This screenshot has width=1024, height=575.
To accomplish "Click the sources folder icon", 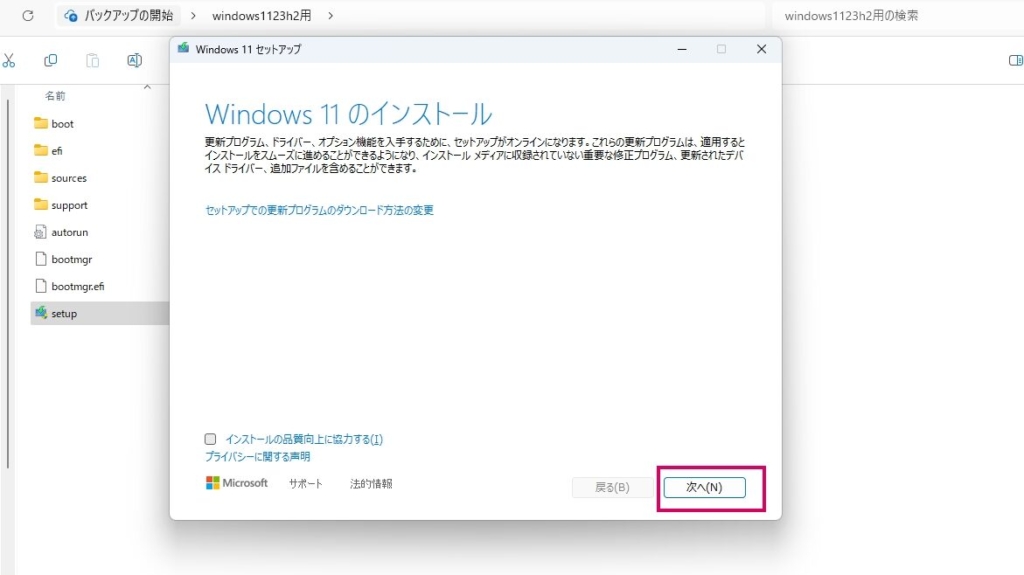I will pyautogui.click(x=40, y=178).
